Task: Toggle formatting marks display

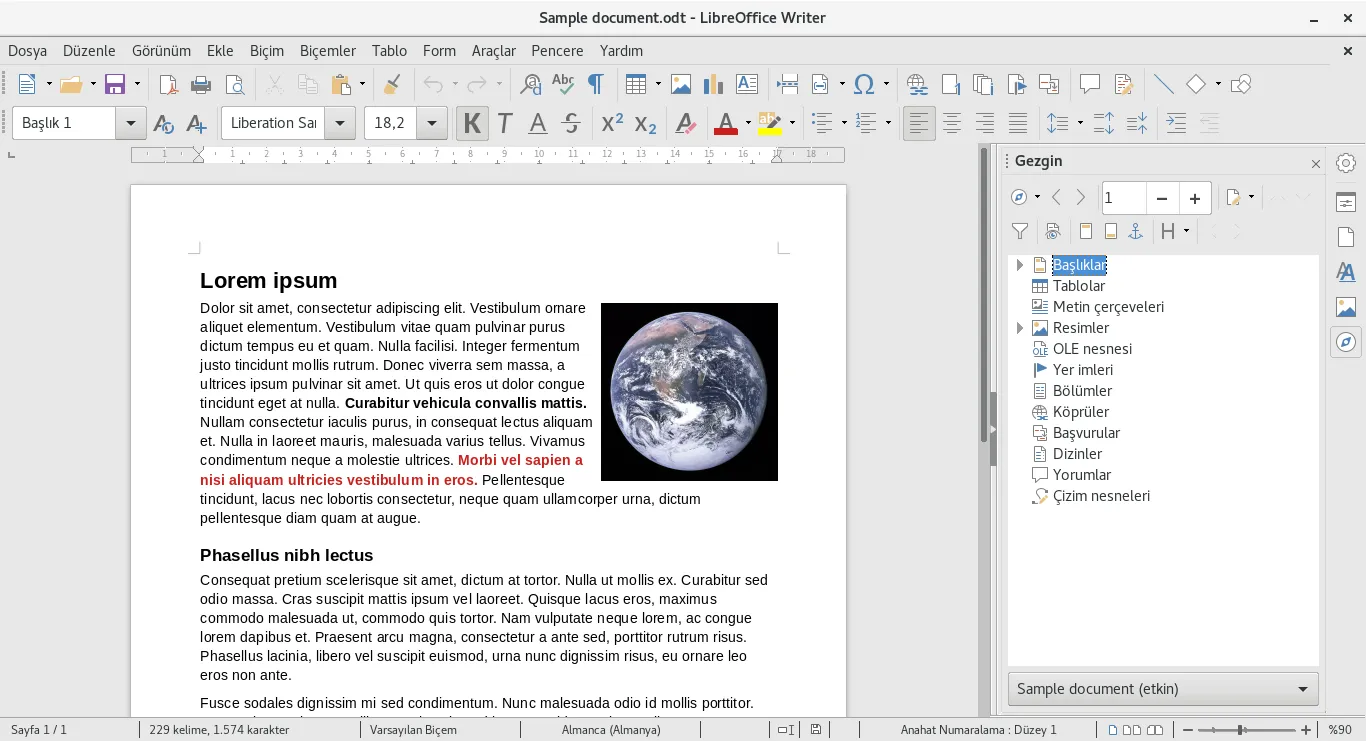Action: tap(596, 84)
